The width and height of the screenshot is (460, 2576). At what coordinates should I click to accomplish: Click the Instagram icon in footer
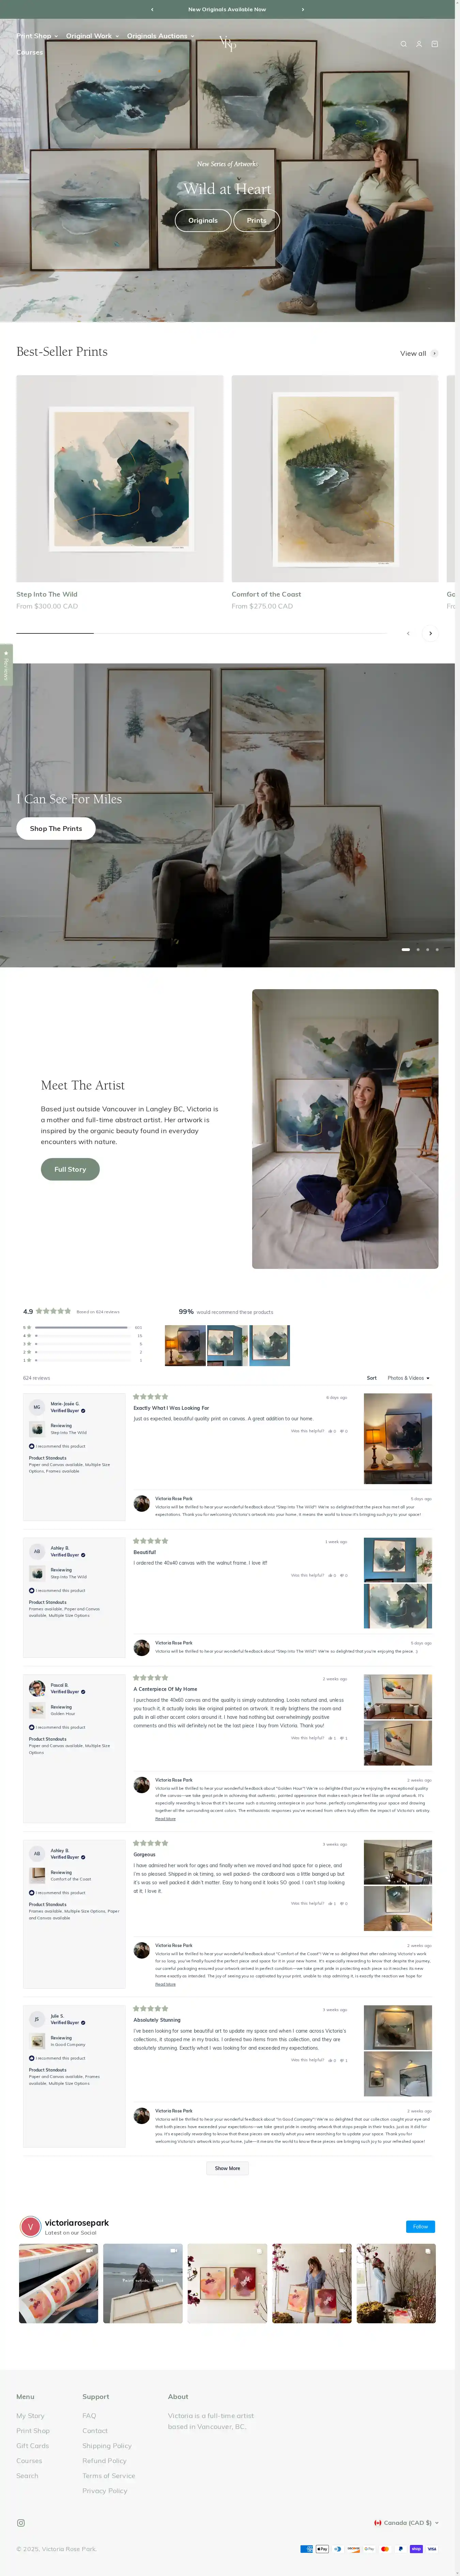click(x=21, y=2522)
